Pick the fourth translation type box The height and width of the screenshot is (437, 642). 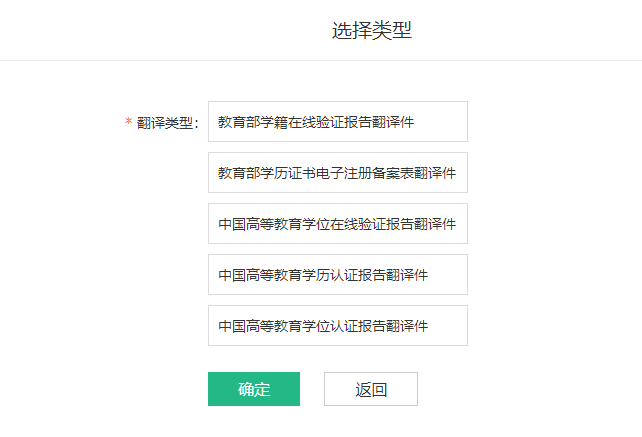337,275
